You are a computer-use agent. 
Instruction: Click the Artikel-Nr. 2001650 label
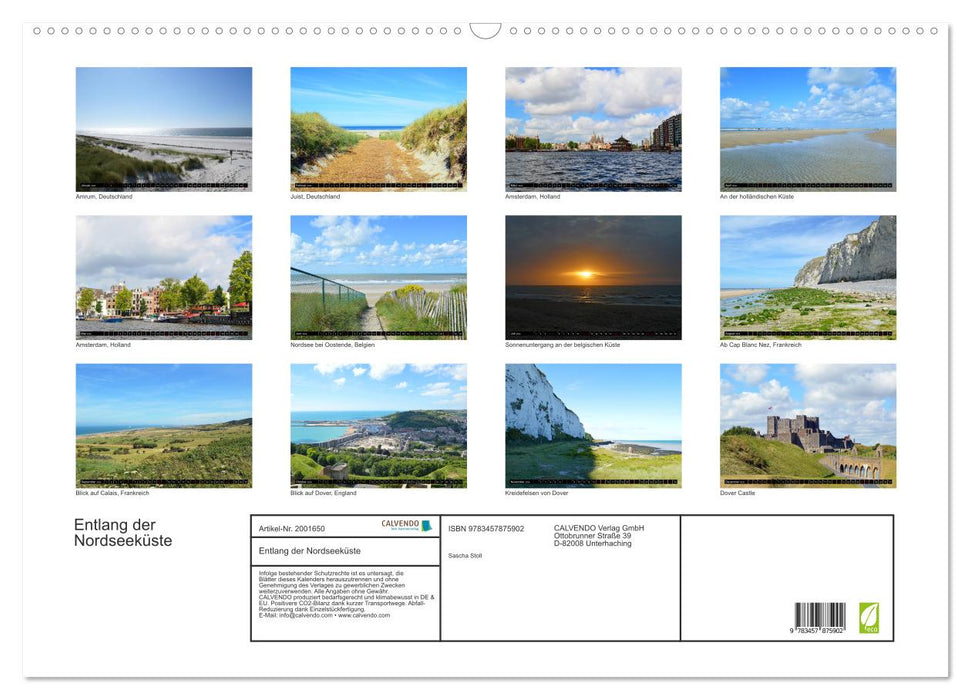[x=292, y=527]
